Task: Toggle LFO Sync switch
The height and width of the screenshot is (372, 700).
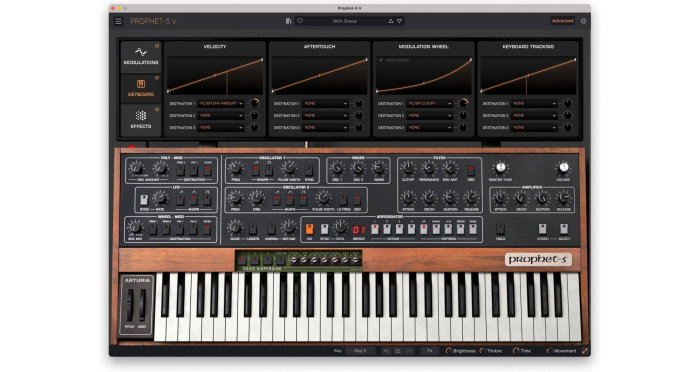Action: pos(144,200)
